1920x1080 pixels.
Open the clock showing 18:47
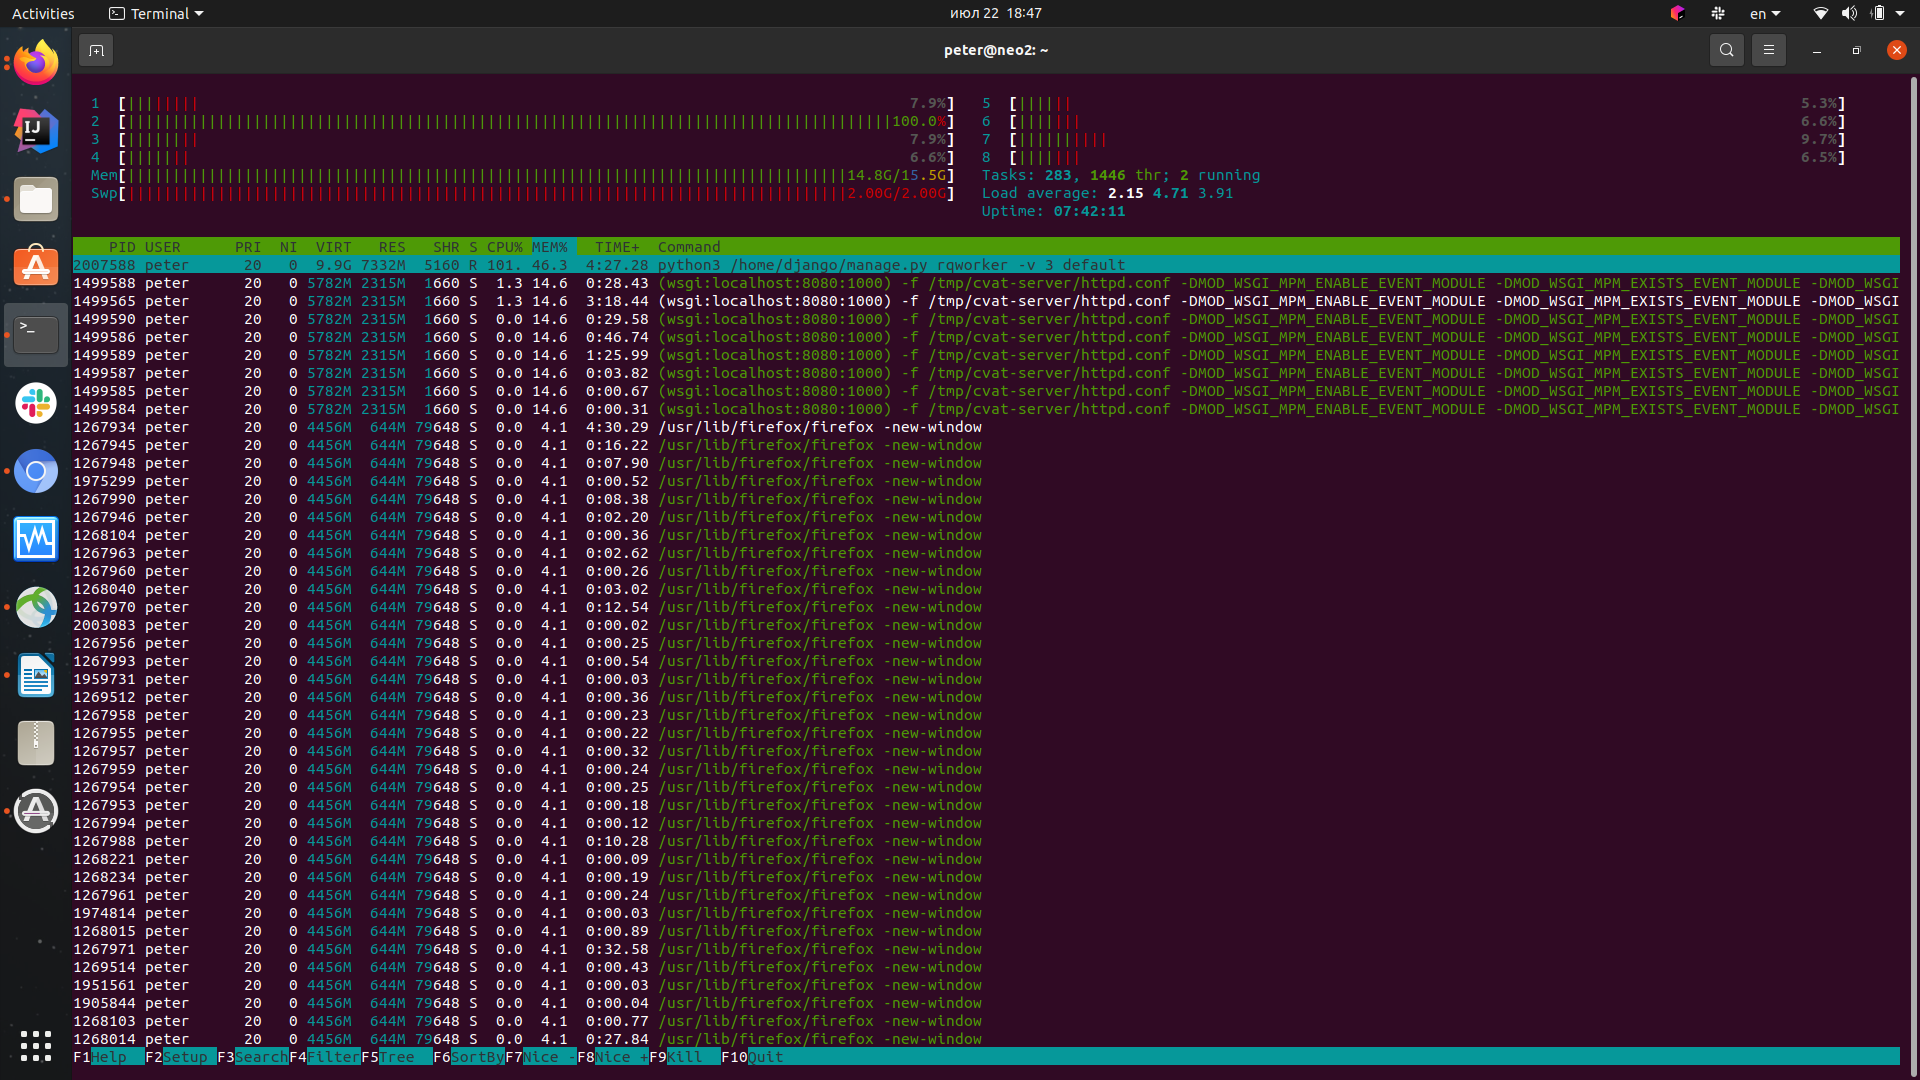[x=996, y=13]
